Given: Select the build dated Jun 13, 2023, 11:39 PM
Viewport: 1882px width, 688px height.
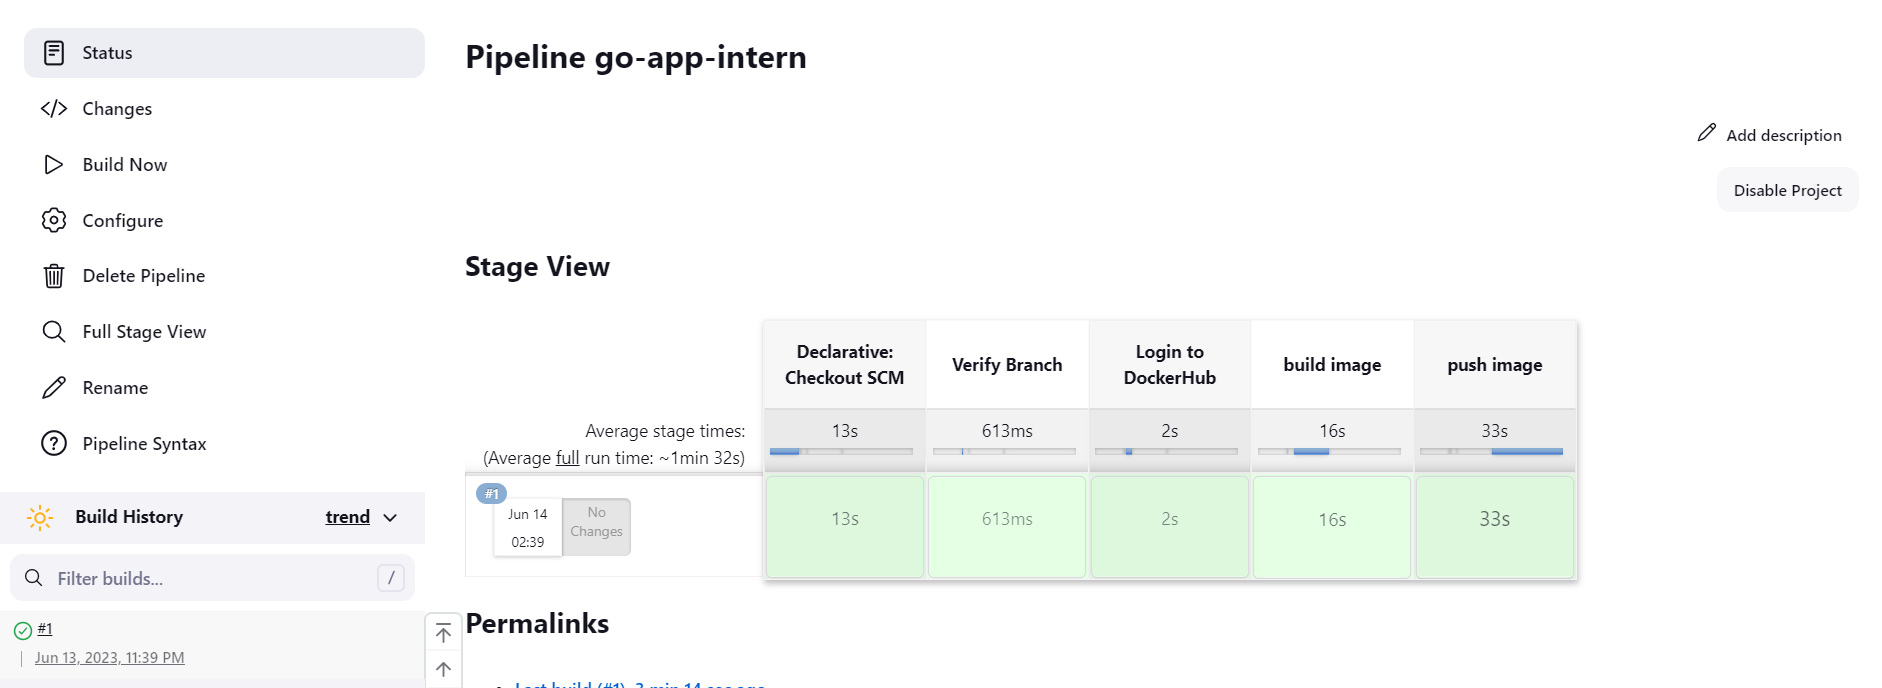Looking at the screenshot, I should tap(109, 657).
